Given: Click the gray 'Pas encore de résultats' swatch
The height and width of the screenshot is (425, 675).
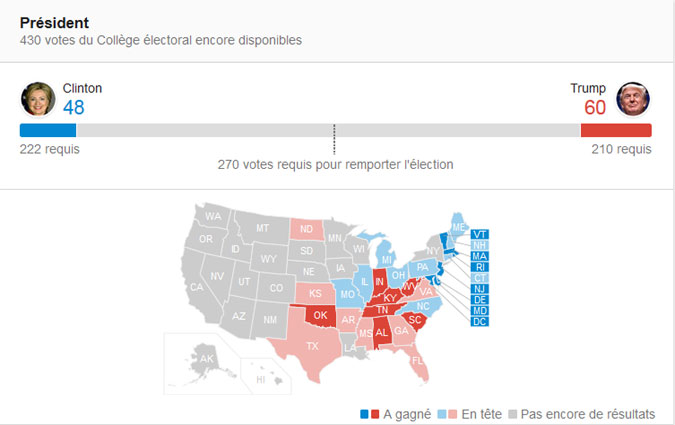Looking at the screenshot, I should pyautogui.click(x=512, y=414).
